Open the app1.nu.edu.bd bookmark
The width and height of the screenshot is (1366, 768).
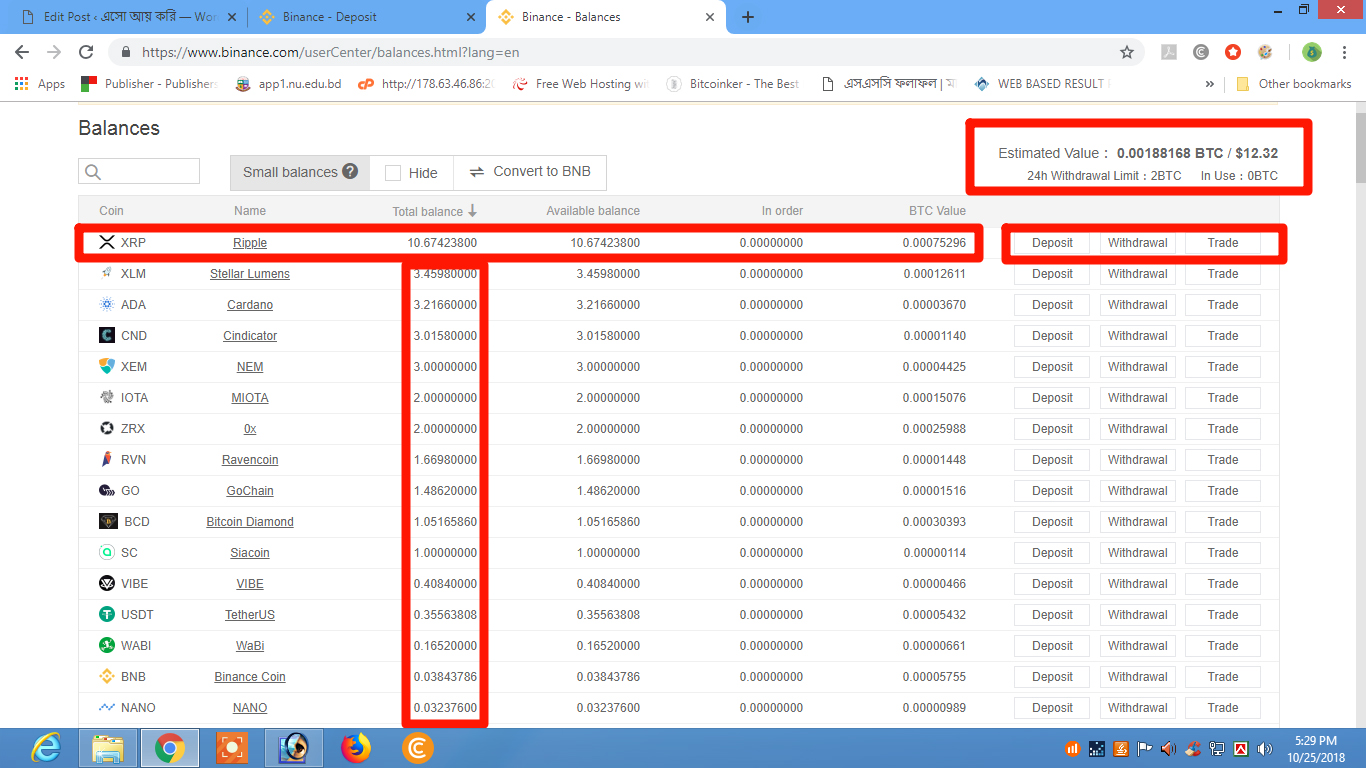tap(289, 84)
